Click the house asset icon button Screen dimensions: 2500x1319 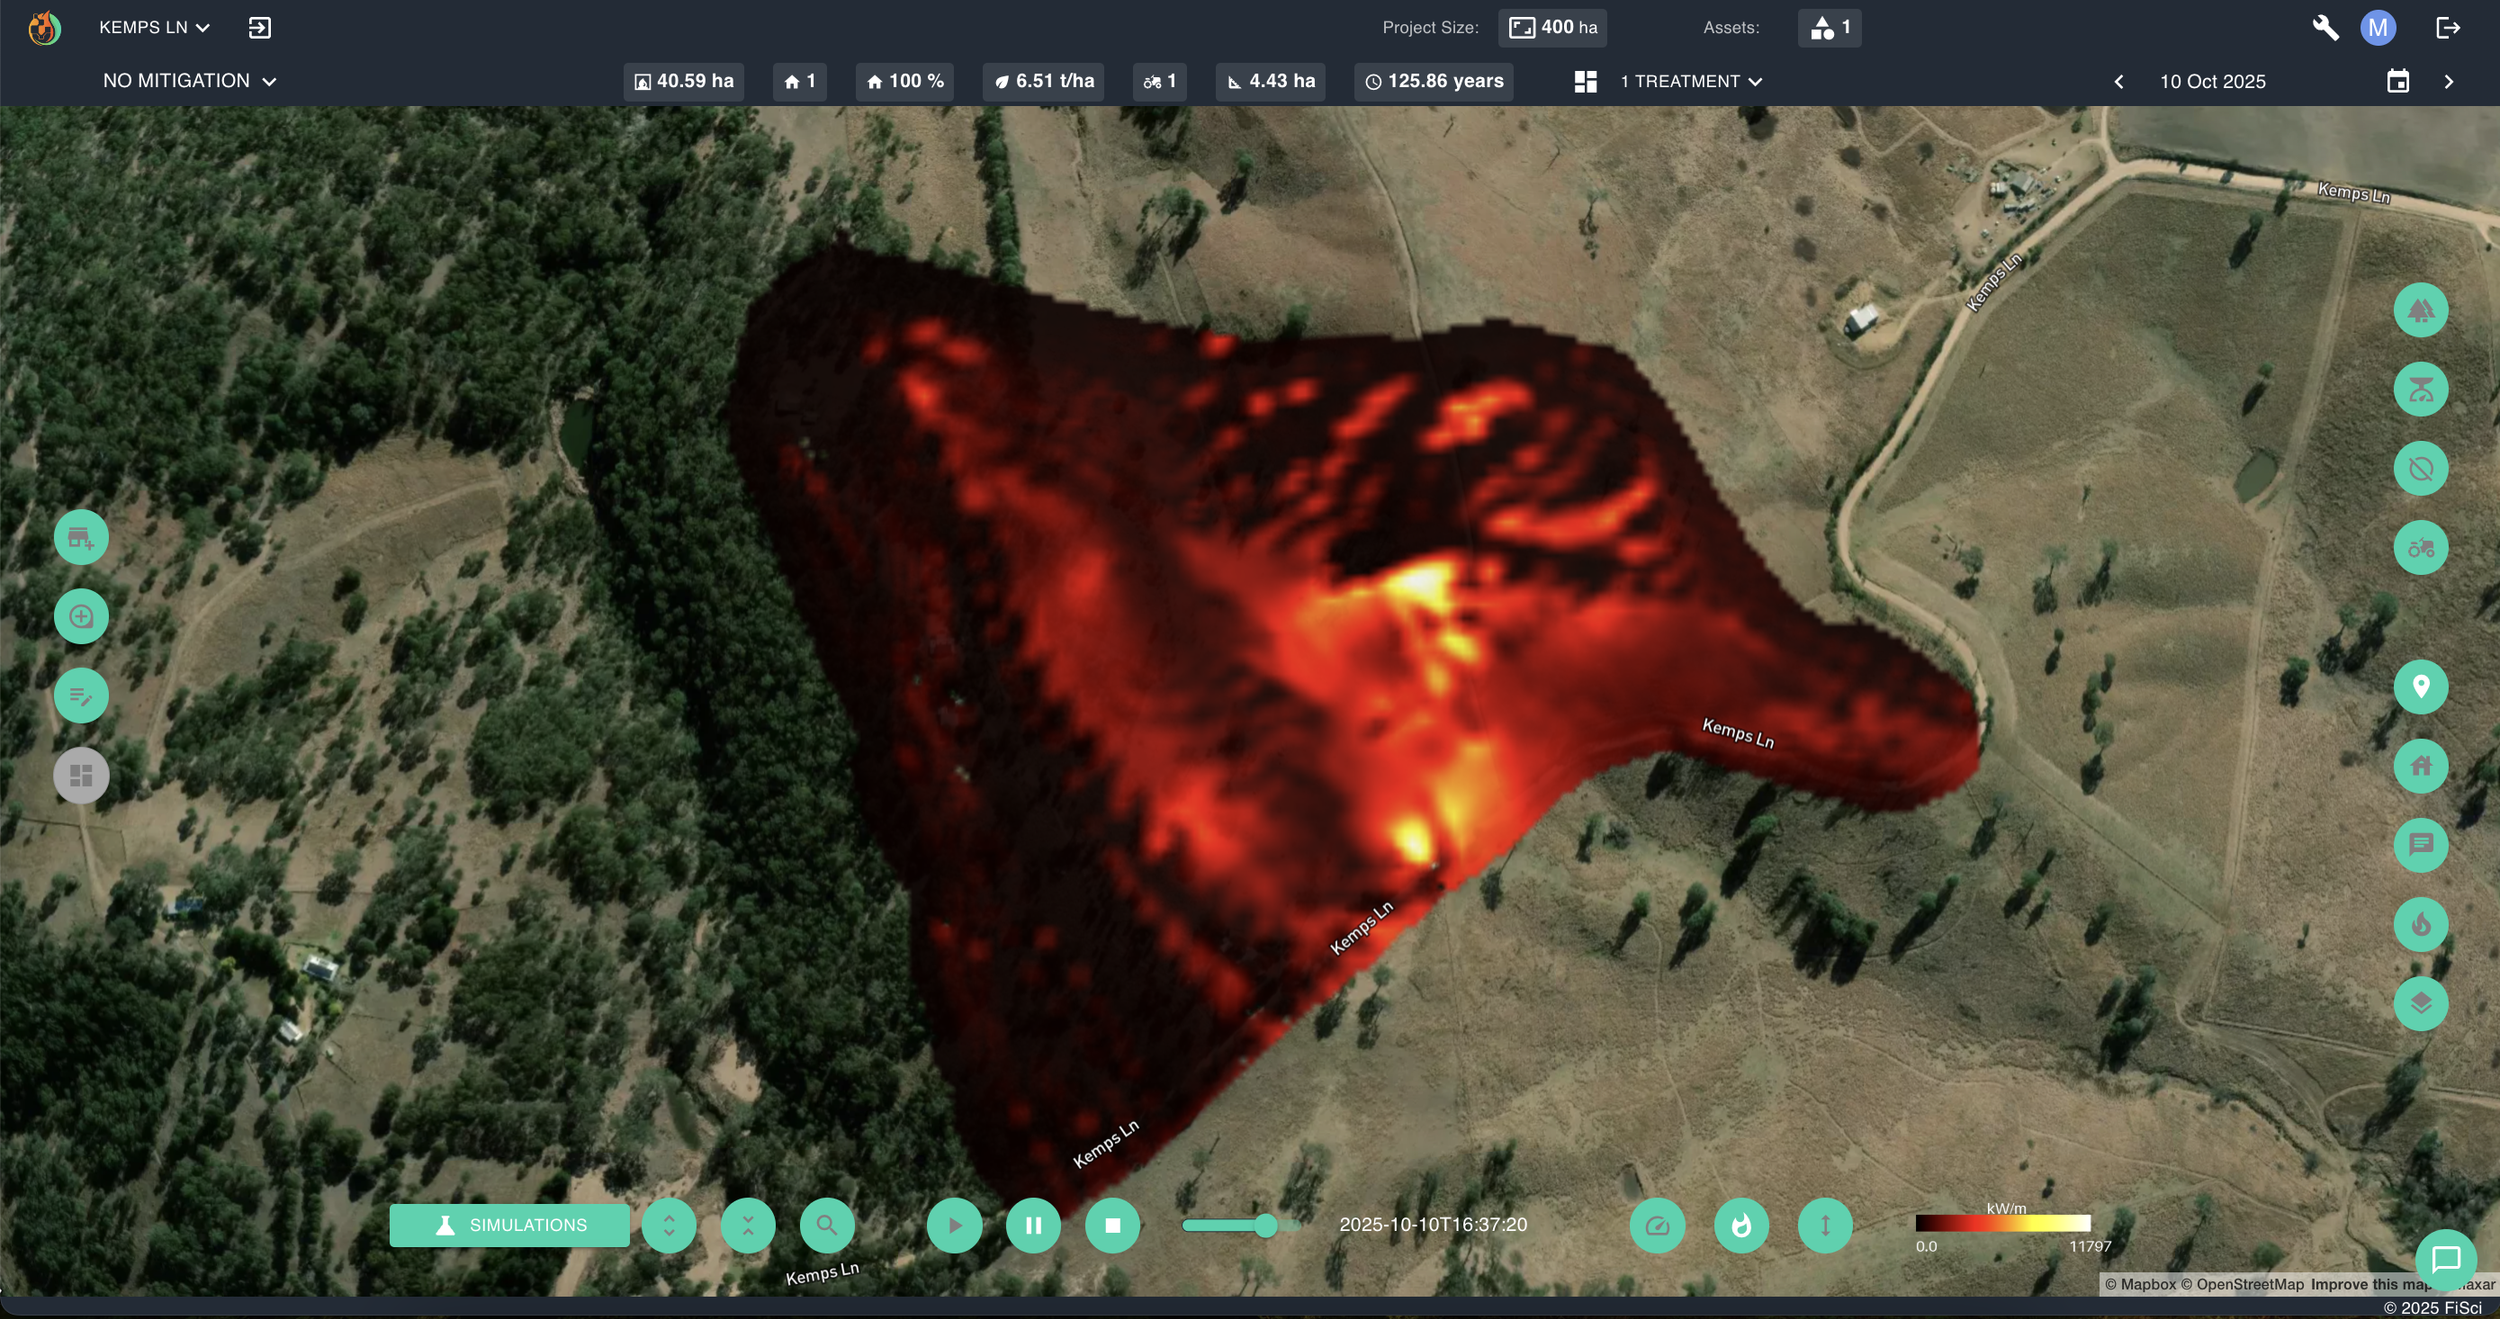coord(2420,766)
